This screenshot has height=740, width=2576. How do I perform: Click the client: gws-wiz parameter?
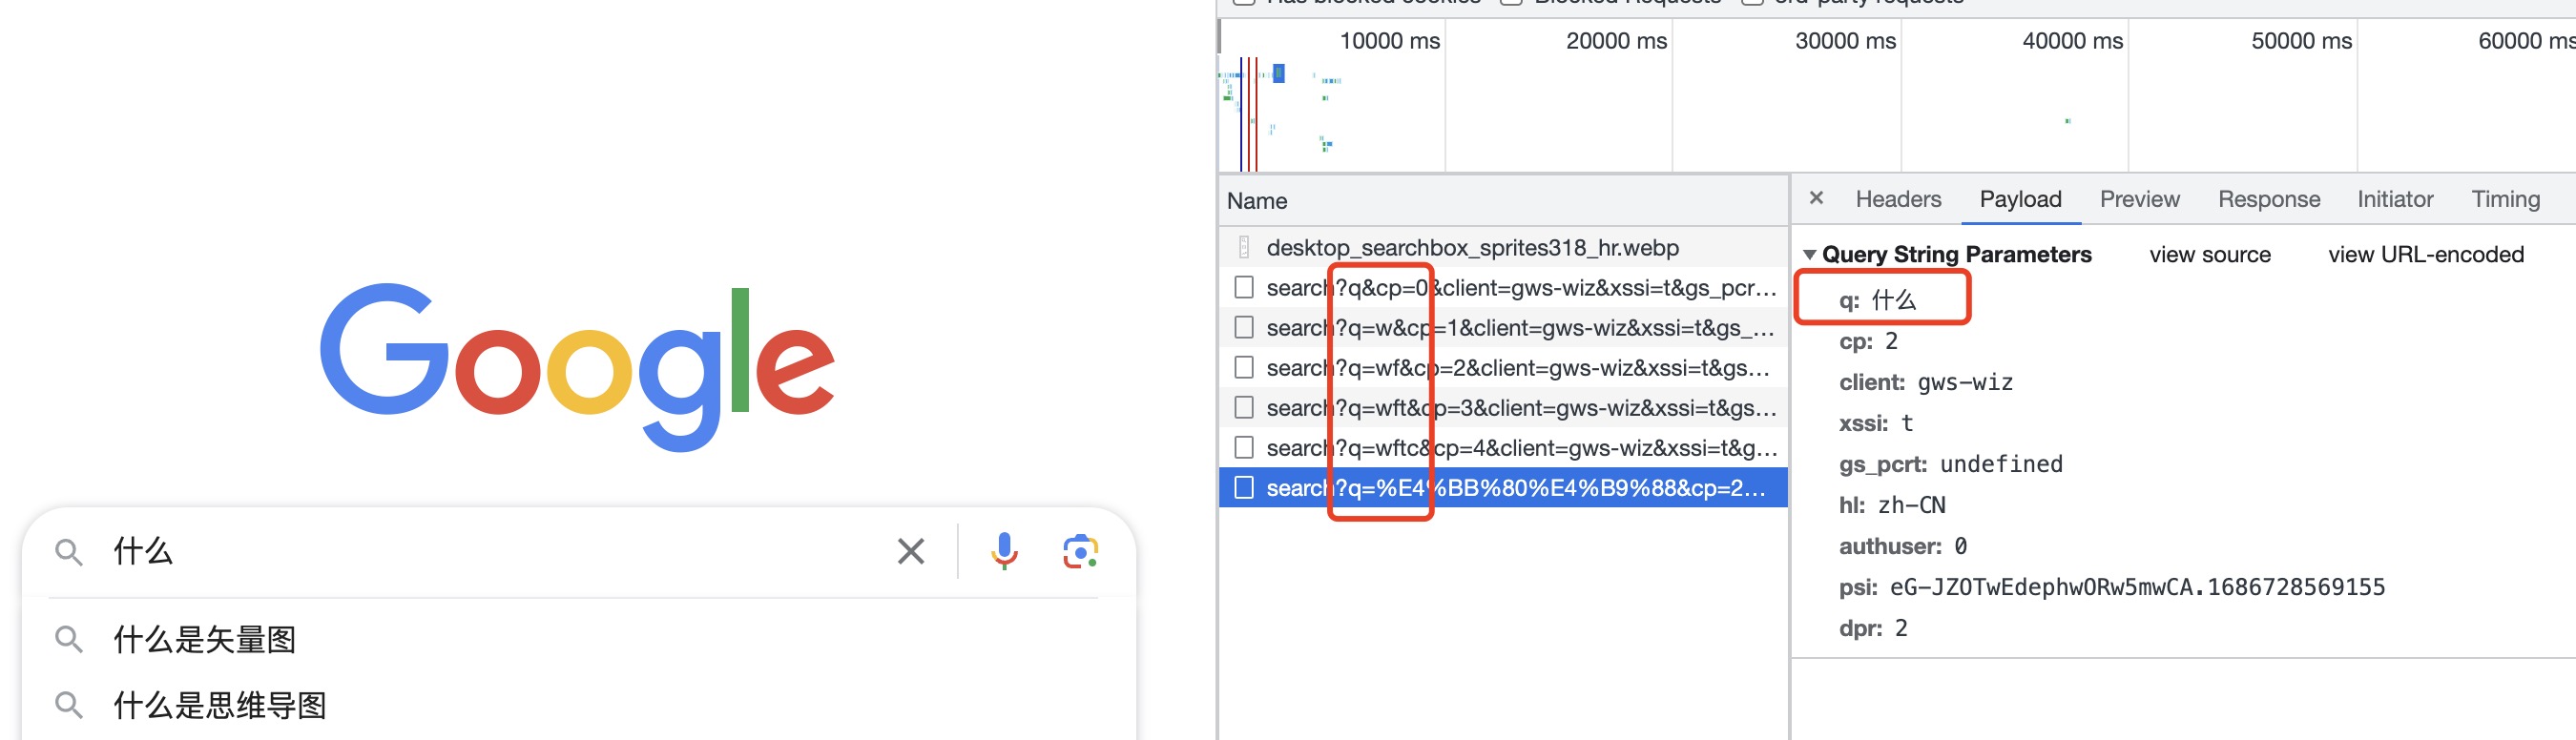1926,382
